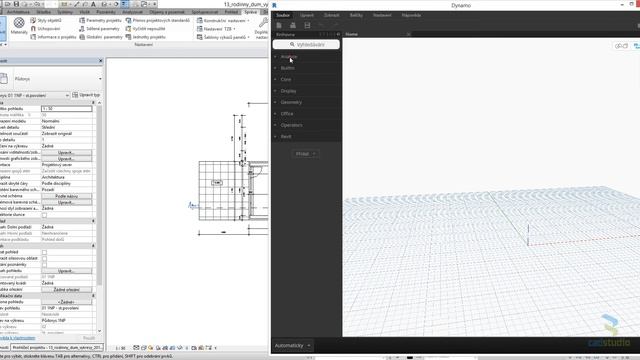
Task: Click the Undo arrow in Dynamo toolbar
Action: pos(321,25)
